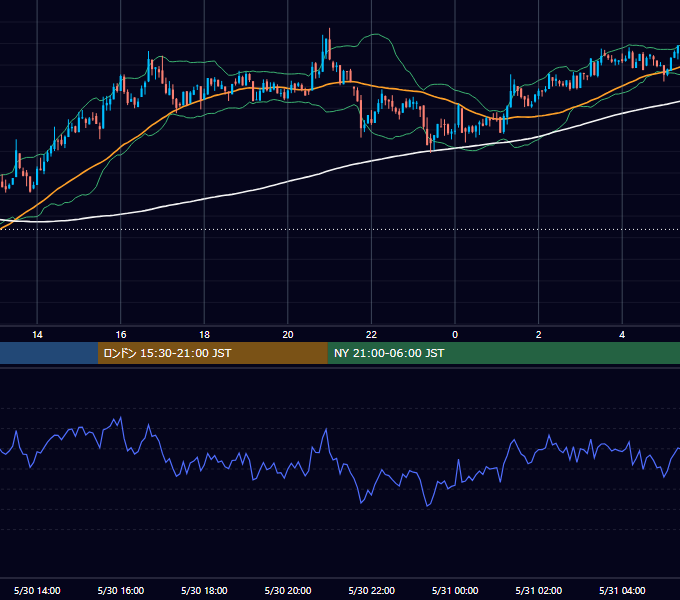Click the NY 21:00-06:00 JST session bar
The width and height of the screenshot is (680, 600).
pyautogui.click(x=503, y=353)
